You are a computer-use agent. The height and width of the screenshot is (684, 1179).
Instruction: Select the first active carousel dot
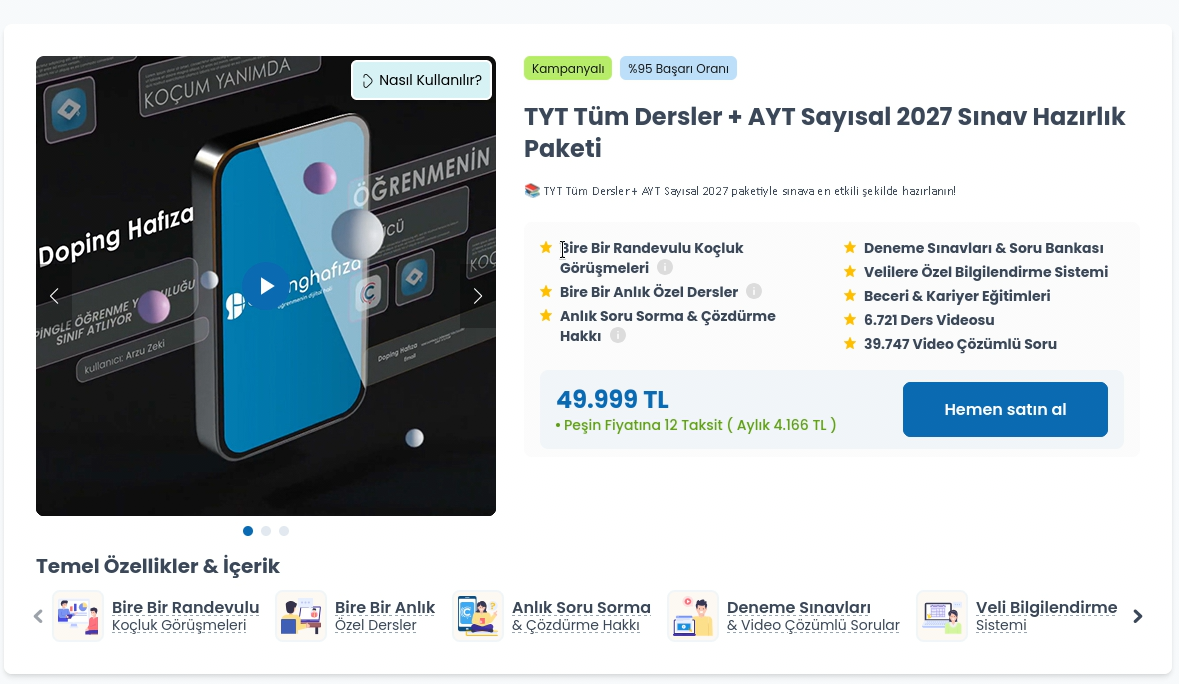(248, 531)
